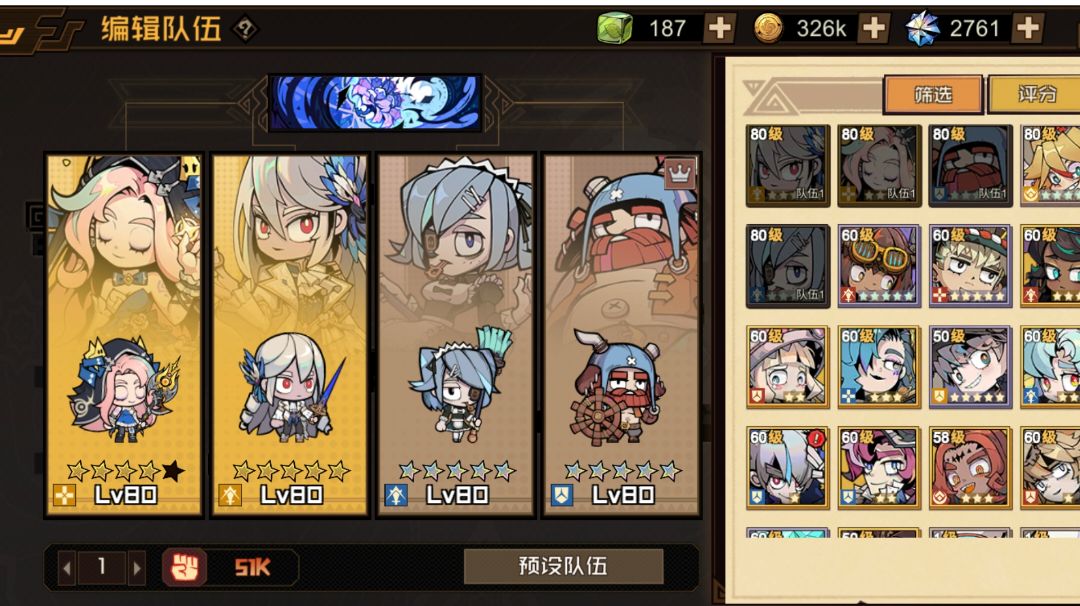1080x606 pixels.
Task: Choose the 58级 red-haired hero portrait
Action: pos(970,468)
